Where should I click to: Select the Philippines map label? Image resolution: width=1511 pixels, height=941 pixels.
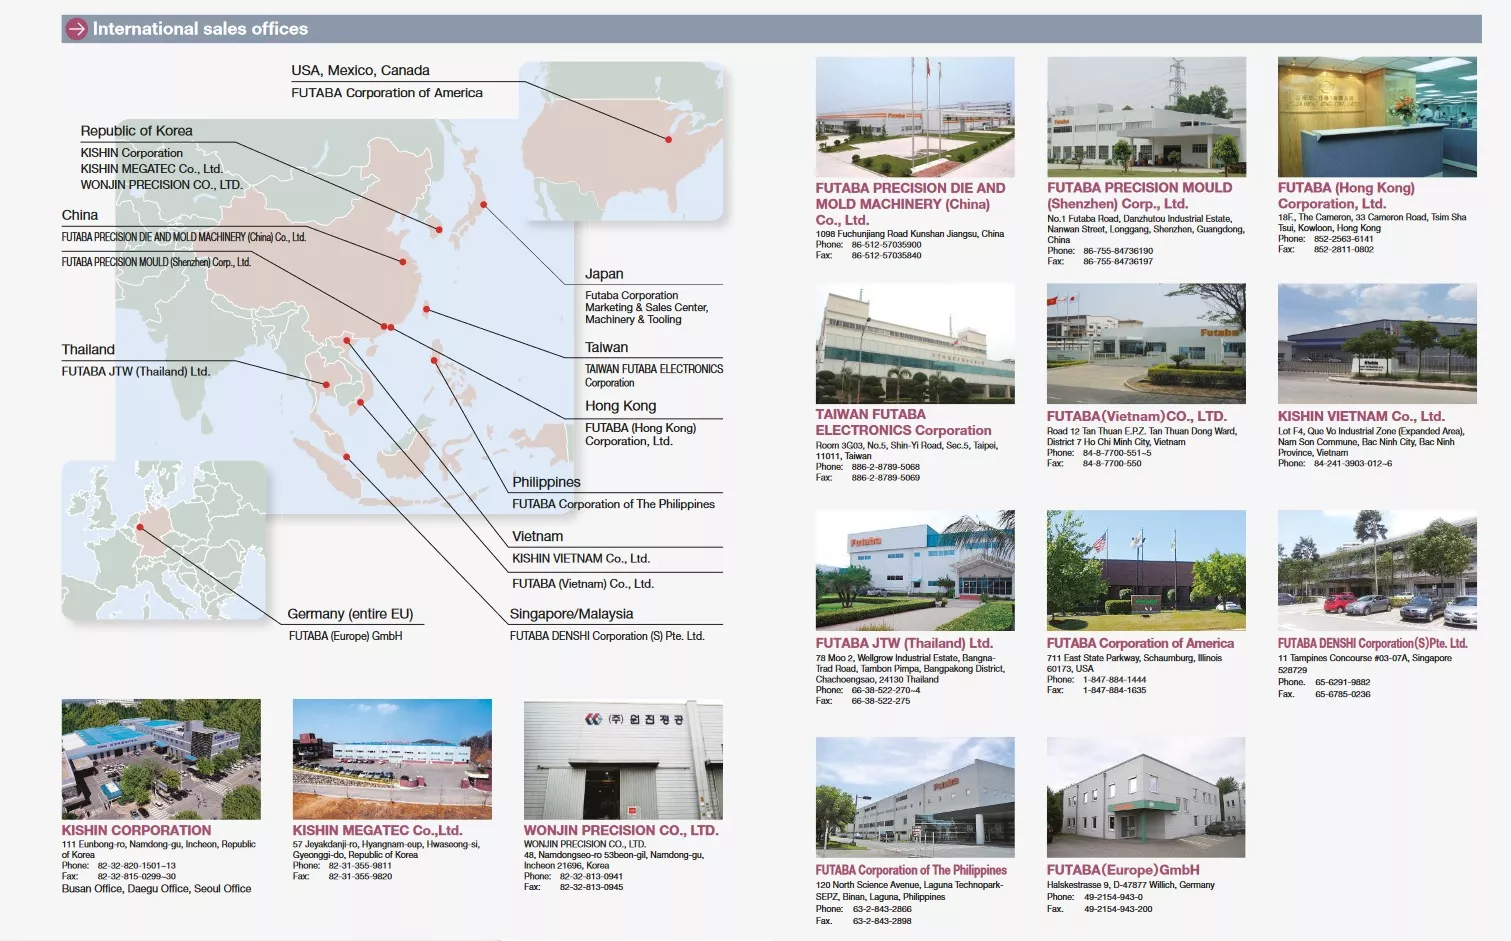click(546, 482)
